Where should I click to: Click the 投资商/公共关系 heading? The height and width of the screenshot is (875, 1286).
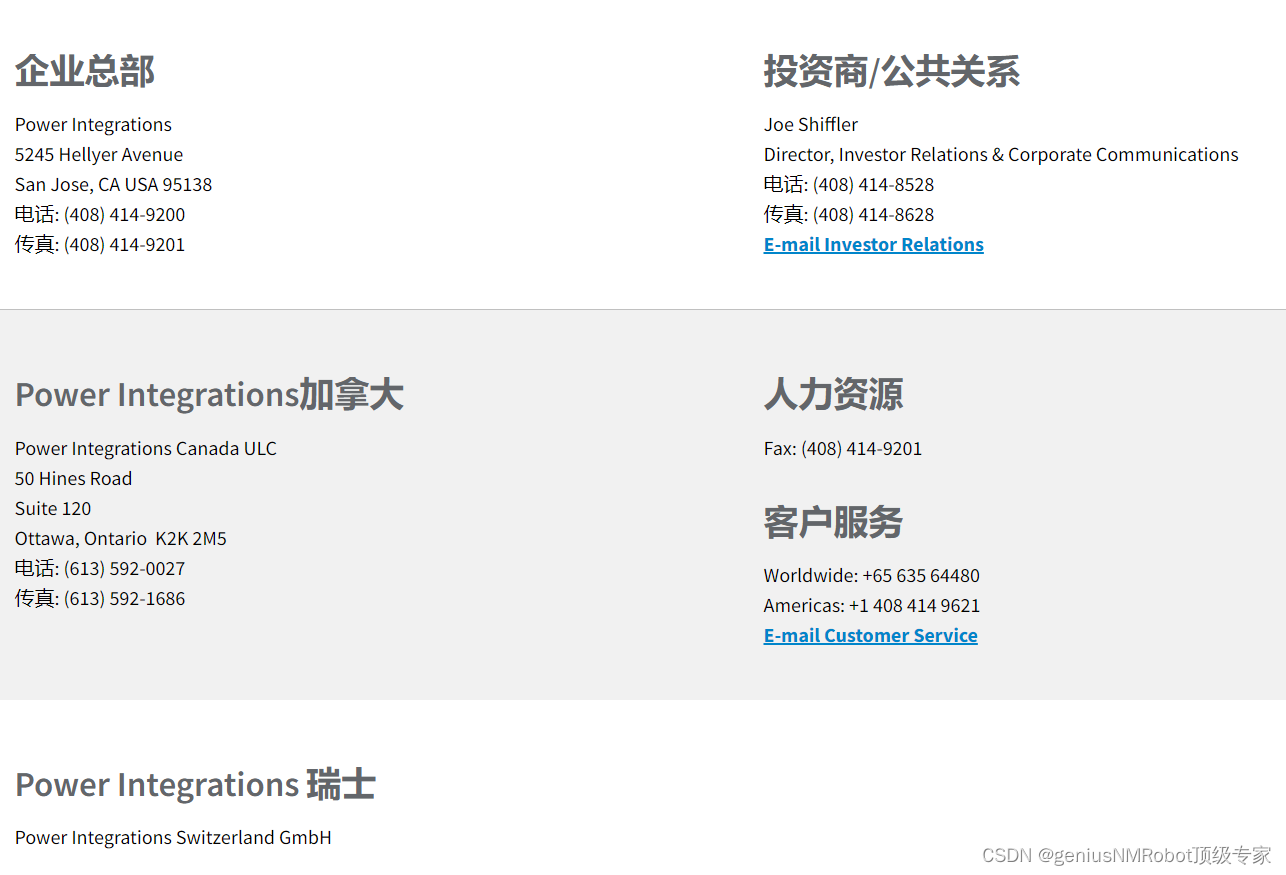pyautogui.click(x=892, y=72)
